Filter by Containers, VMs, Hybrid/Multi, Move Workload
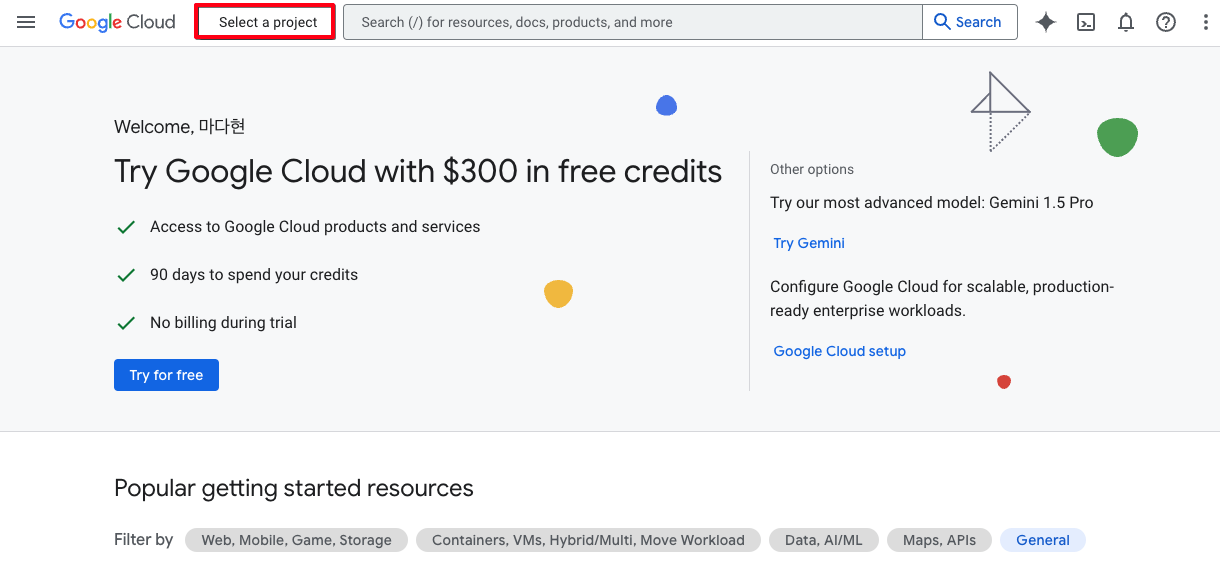The width and height of the screenshot is (1220, 573). pyautogui.click(x=588, y=540)
